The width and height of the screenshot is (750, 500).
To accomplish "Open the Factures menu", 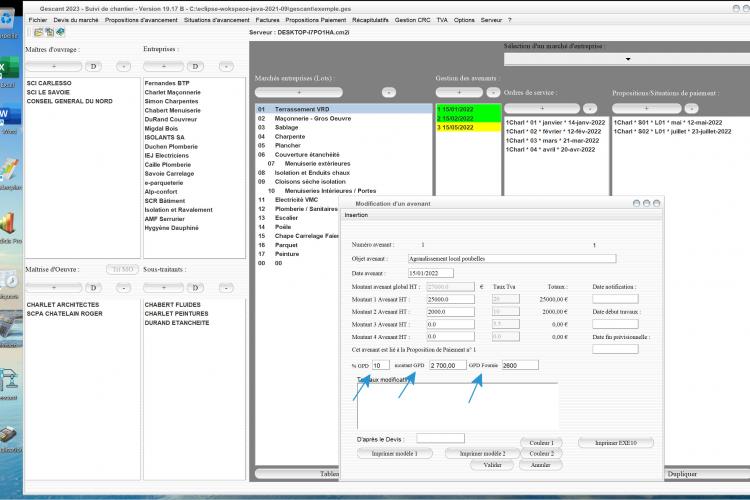I will (x=267, y=20).
